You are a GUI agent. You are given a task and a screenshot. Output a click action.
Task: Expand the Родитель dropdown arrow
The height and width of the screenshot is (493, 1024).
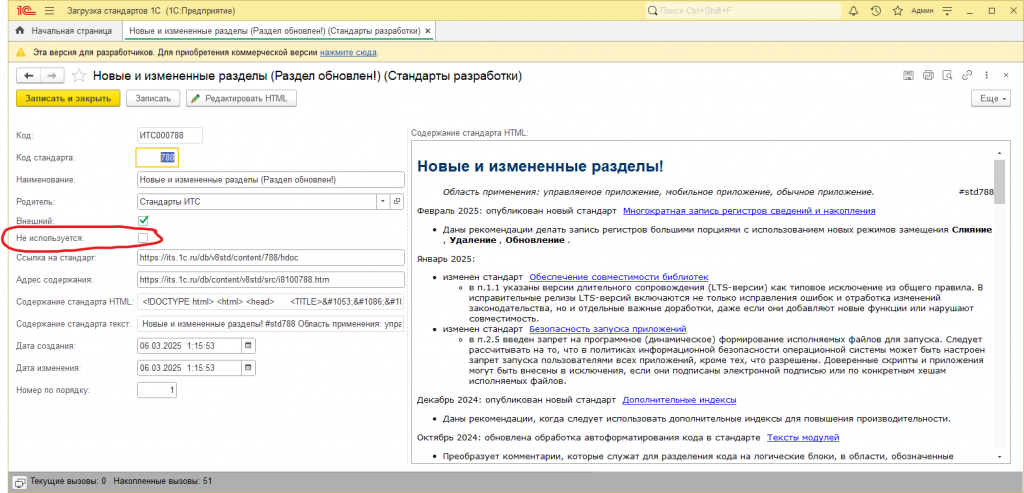(383, 202)
